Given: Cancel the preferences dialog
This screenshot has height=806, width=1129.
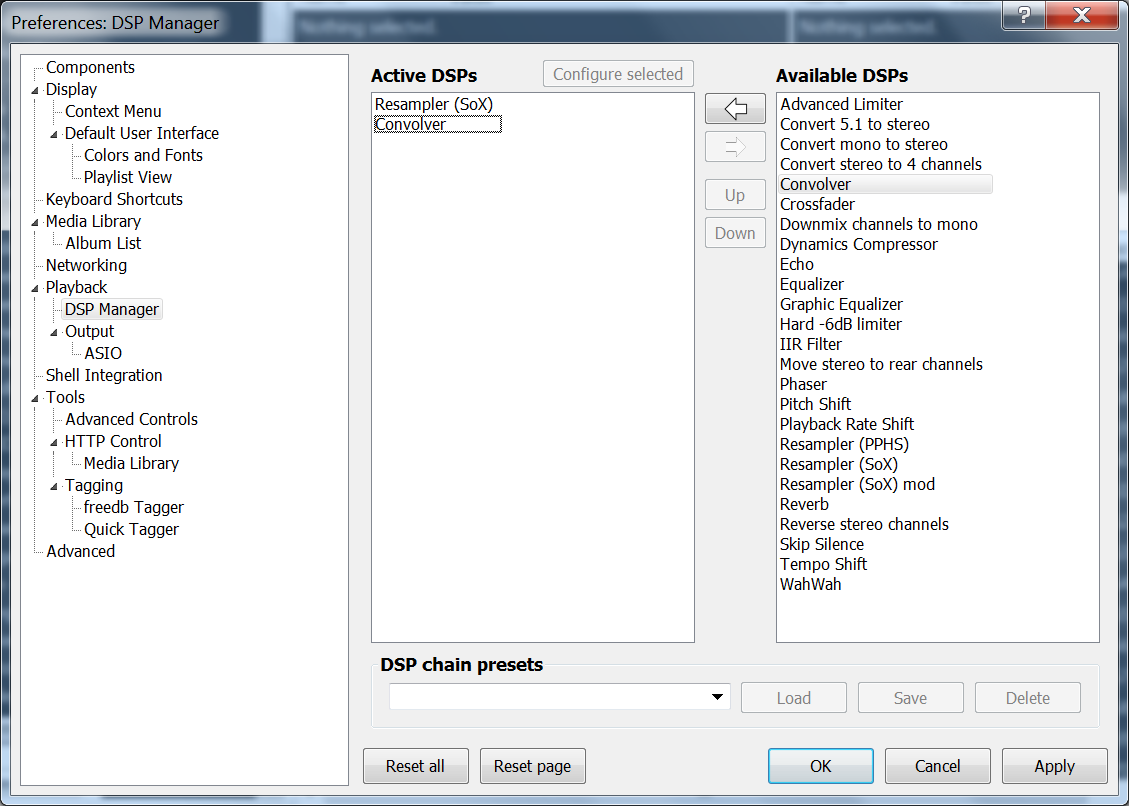Looking at the screenshot, I should (x=937, y=766).
